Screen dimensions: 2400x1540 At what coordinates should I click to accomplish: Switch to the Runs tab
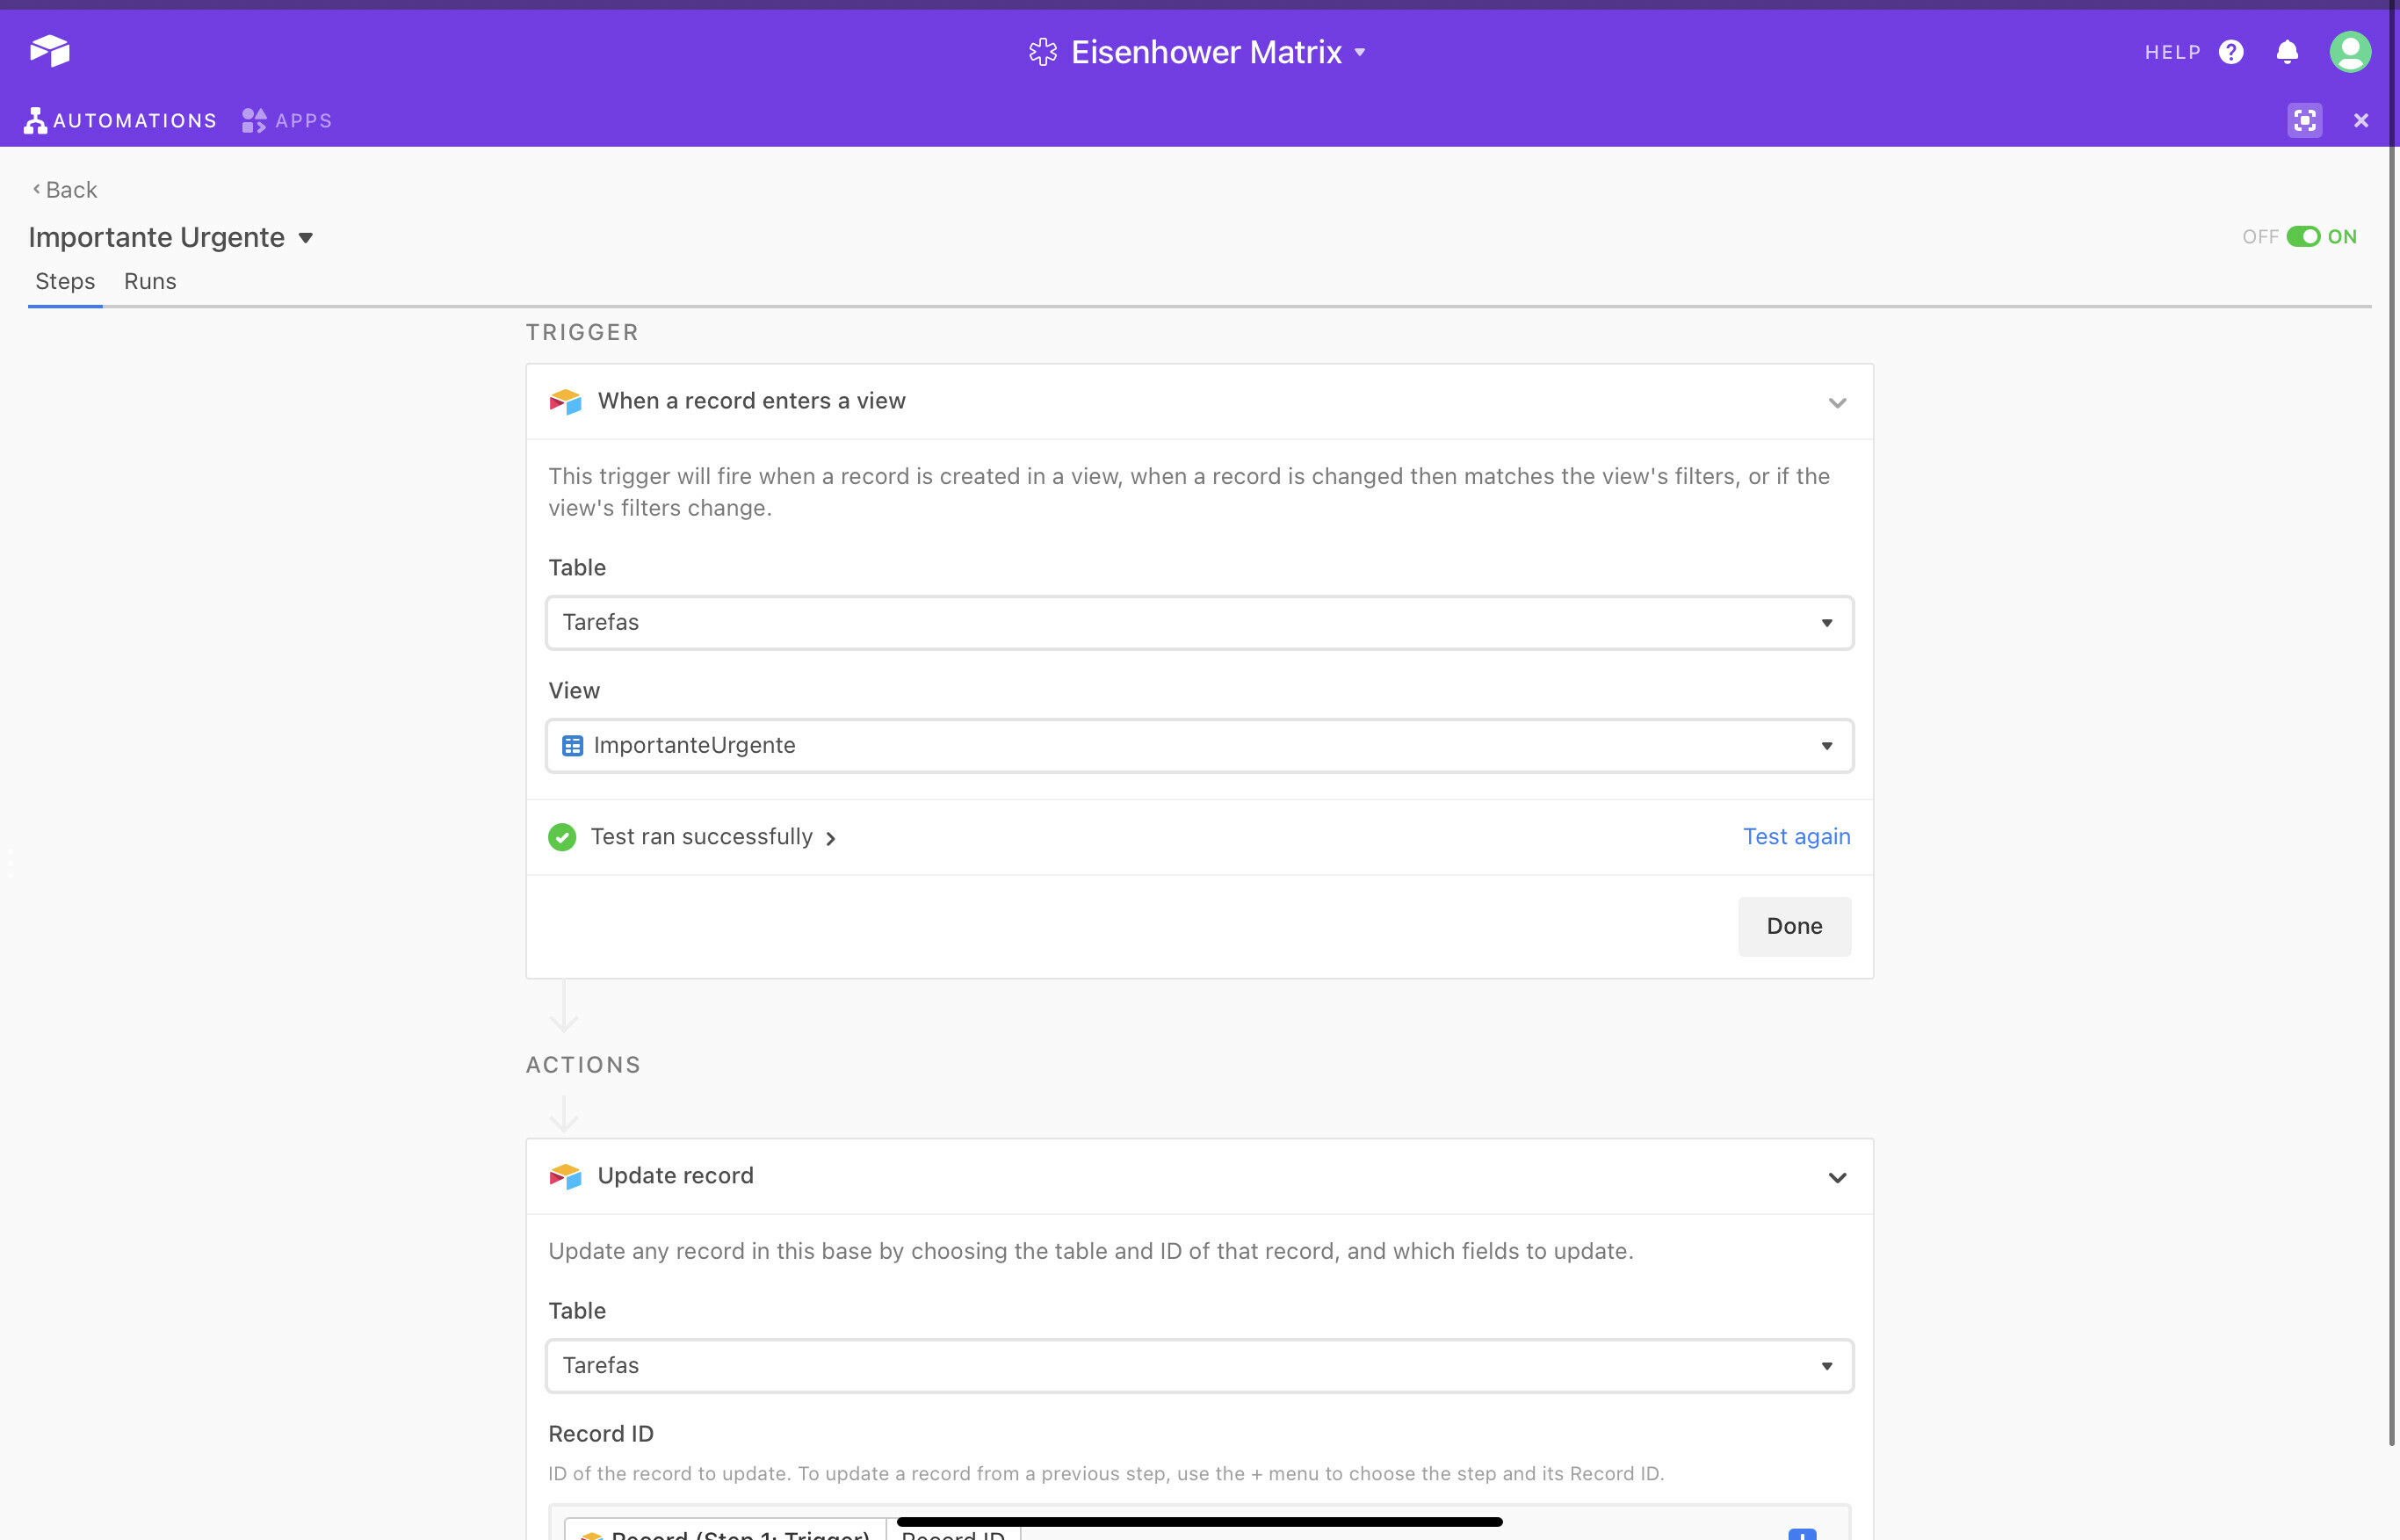[150, 282]
